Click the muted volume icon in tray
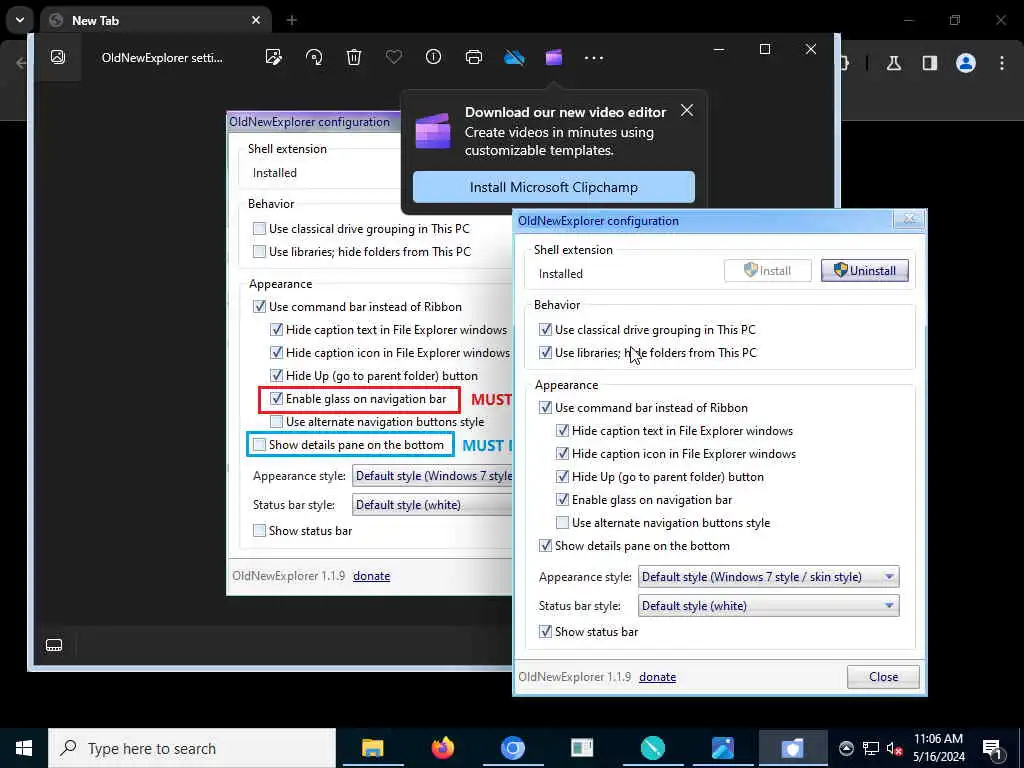Screen dimensions: 1024x768 click(x=895, y=749)
